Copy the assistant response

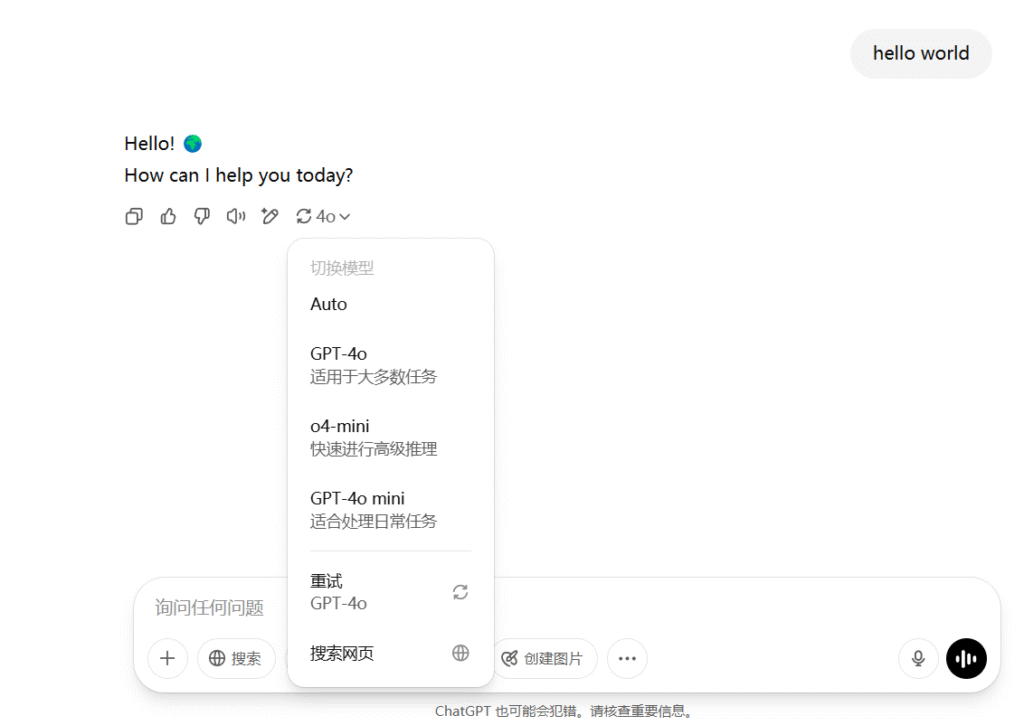pyautogui.click(x=134, y=216)
